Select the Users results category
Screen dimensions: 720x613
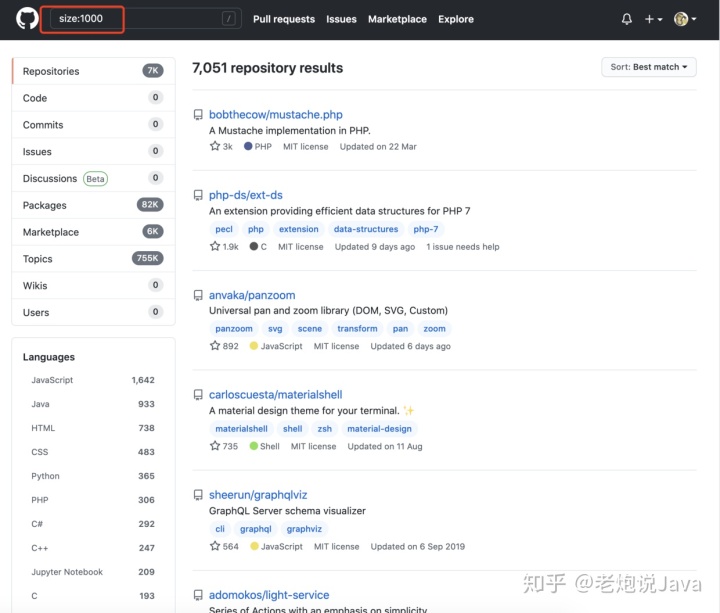pyautogui.click(x=93, y=312)
